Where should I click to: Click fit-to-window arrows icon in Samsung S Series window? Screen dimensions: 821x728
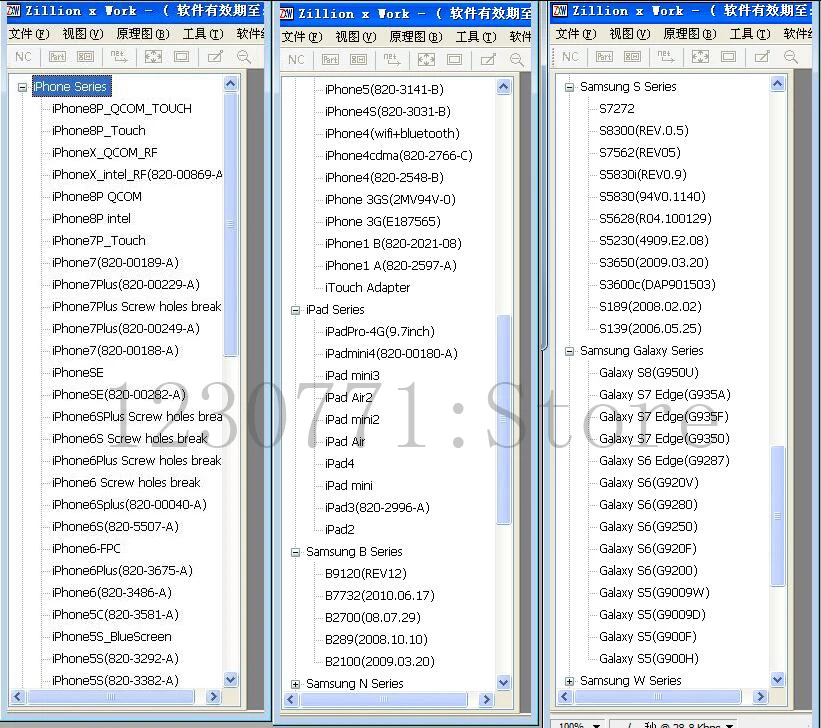pyautogui.click(x=700, y=57)
